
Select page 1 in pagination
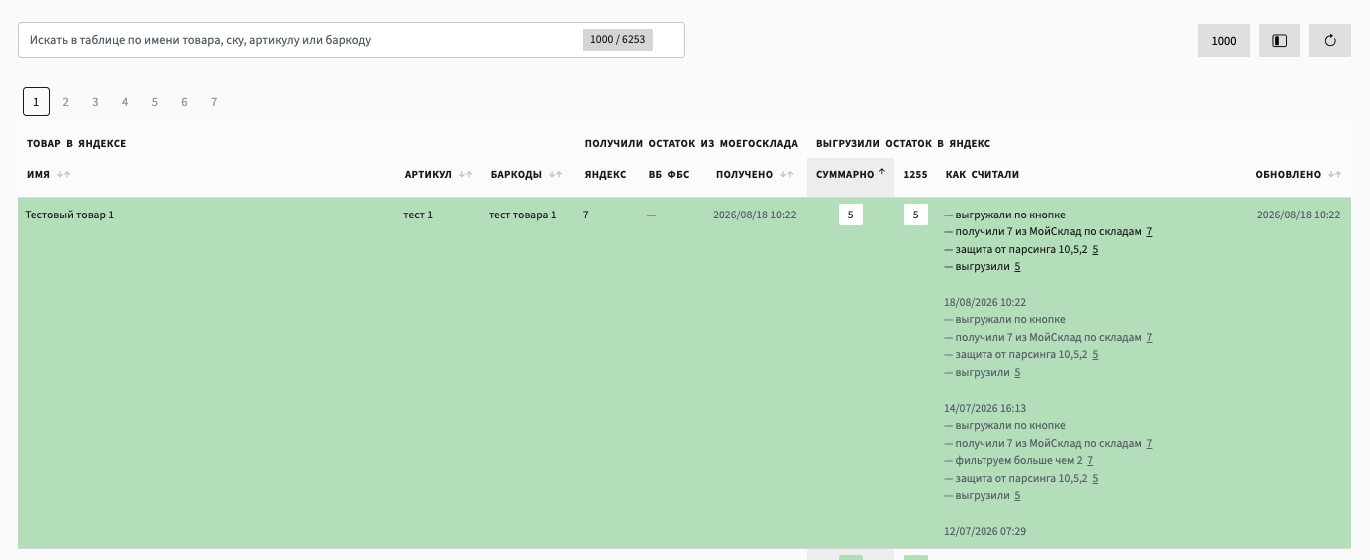[36, 101]
